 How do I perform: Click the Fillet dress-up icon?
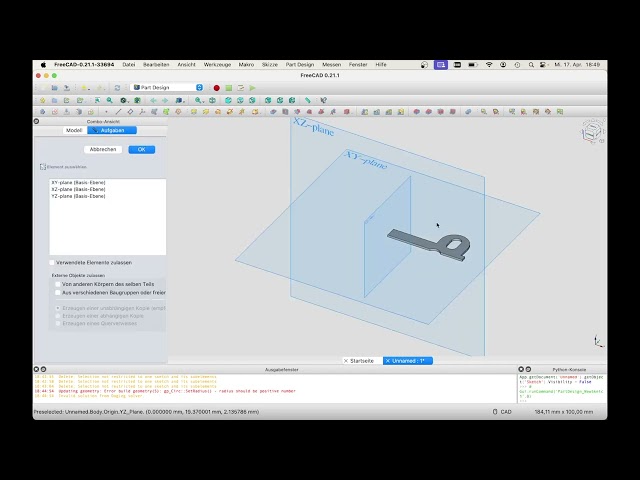tap(416, 111)
